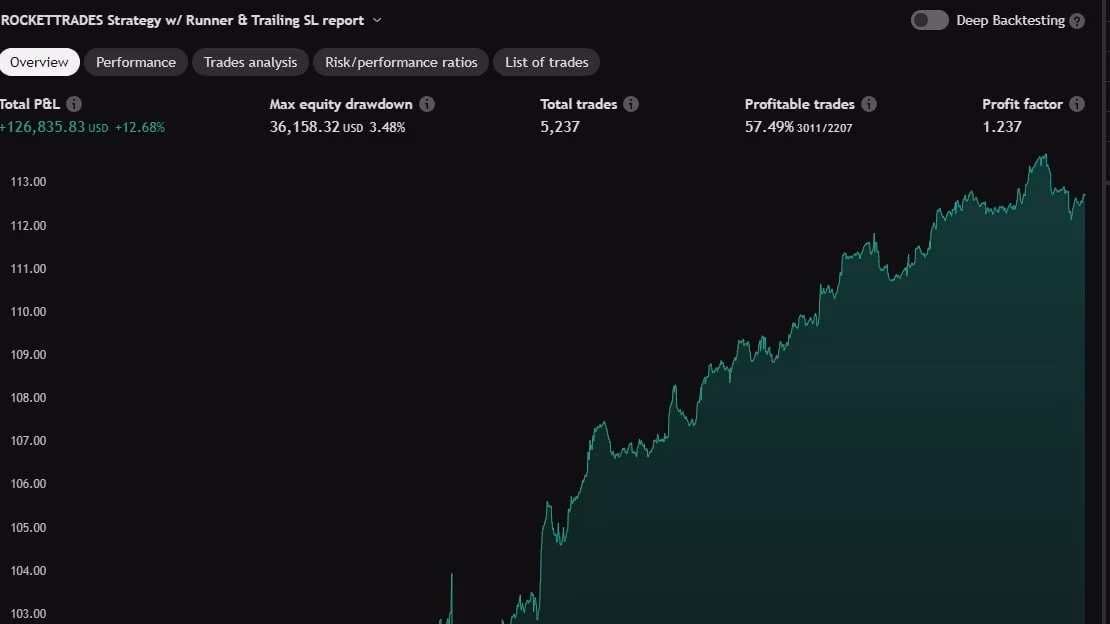
Task: Click the equity curve peak near 113.00
Action: [1045, 156]
